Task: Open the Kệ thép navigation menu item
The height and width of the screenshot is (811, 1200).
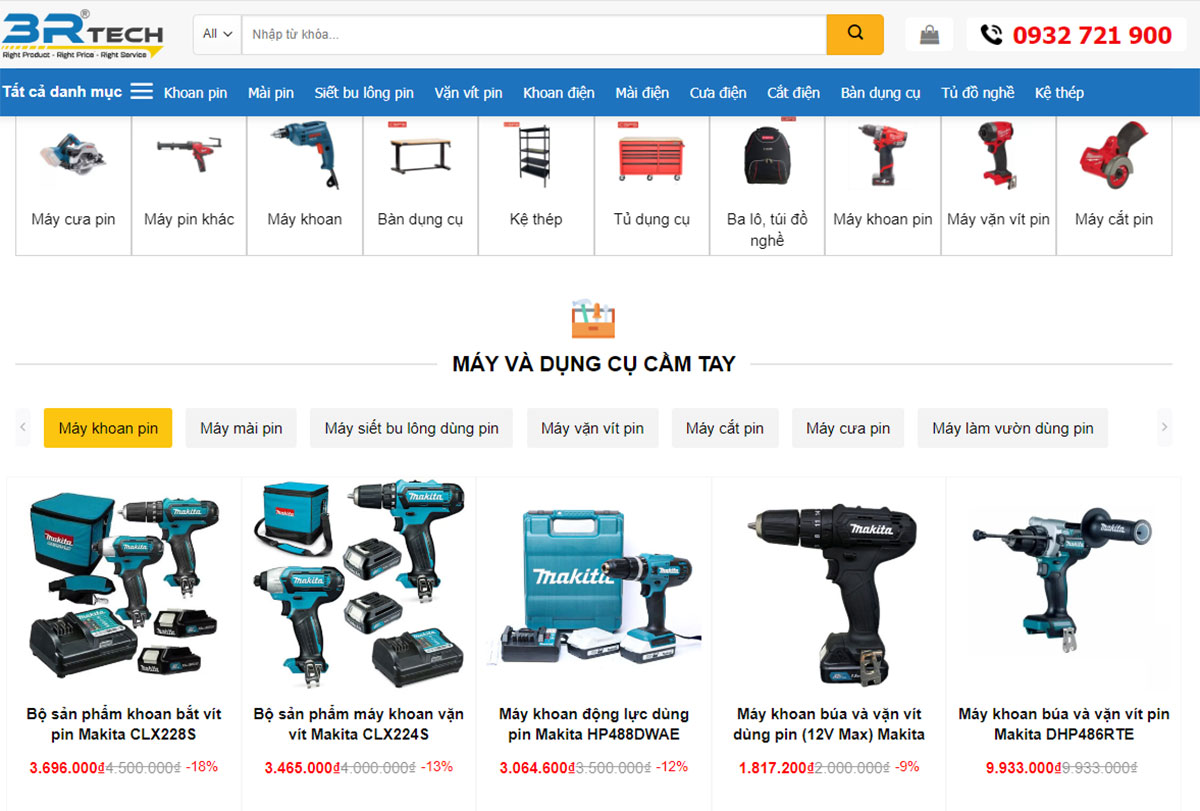Action: (1059, 93)
